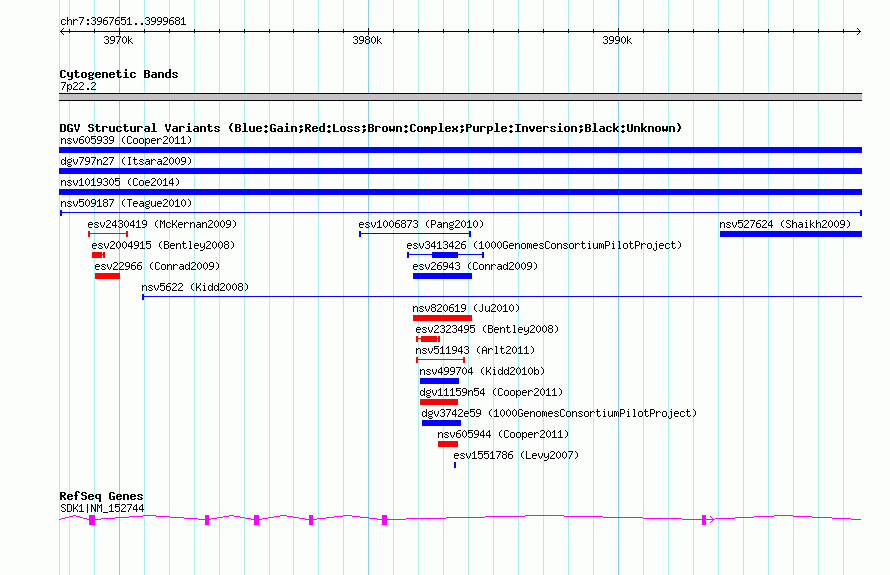
Task: Select red bar under nsv820619
Action: point(442,318)
